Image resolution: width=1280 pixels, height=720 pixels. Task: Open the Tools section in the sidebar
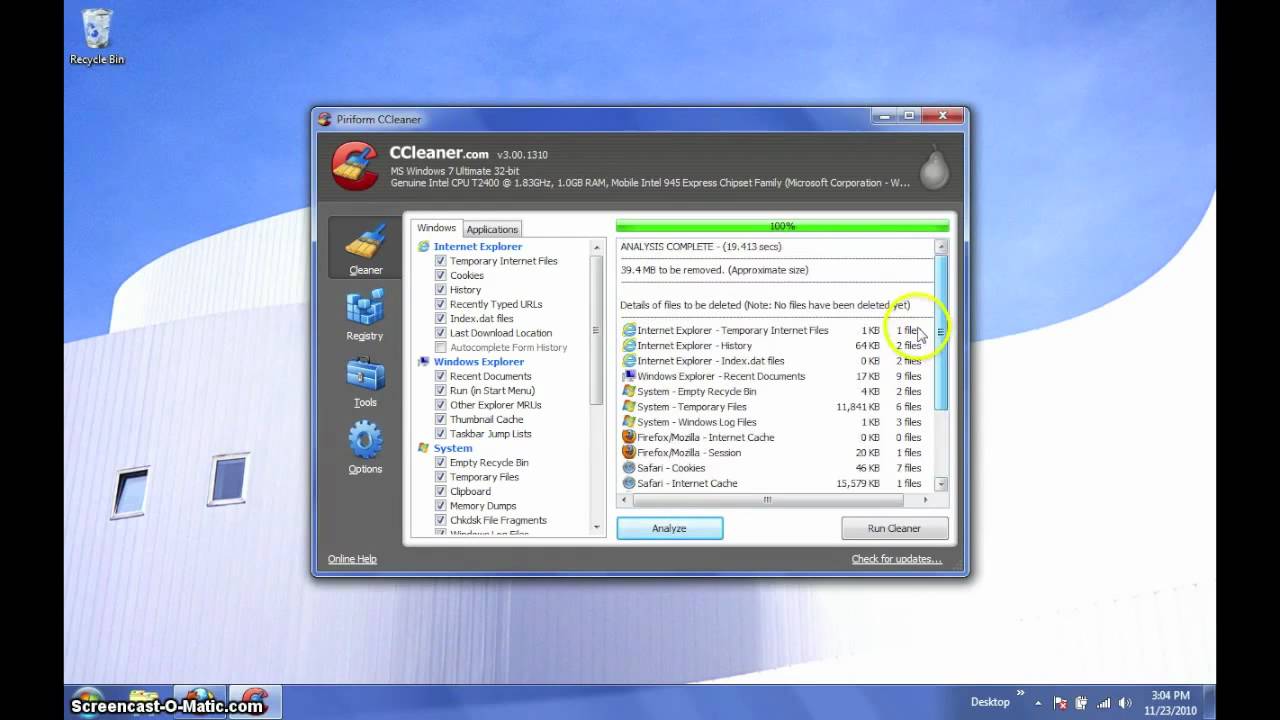[x=365, y=382]
